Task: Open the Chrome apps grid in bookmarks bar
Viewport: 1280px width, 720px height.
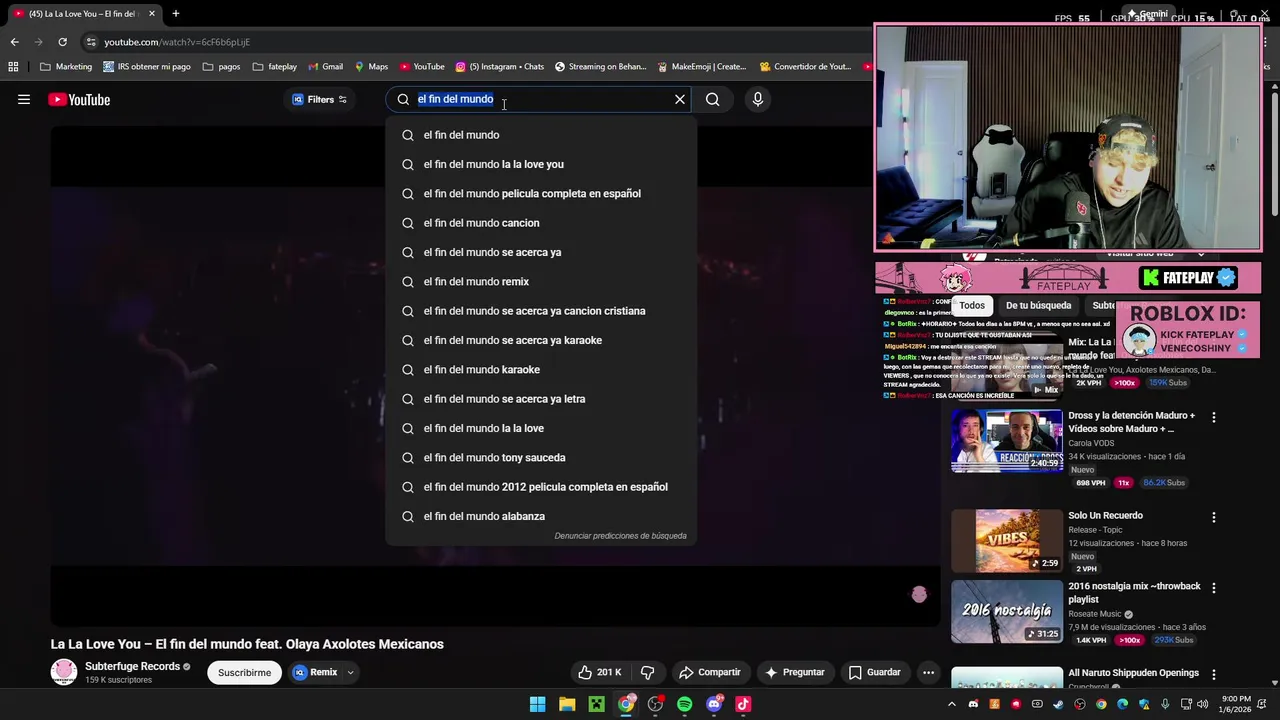Action: coord(13,67)
